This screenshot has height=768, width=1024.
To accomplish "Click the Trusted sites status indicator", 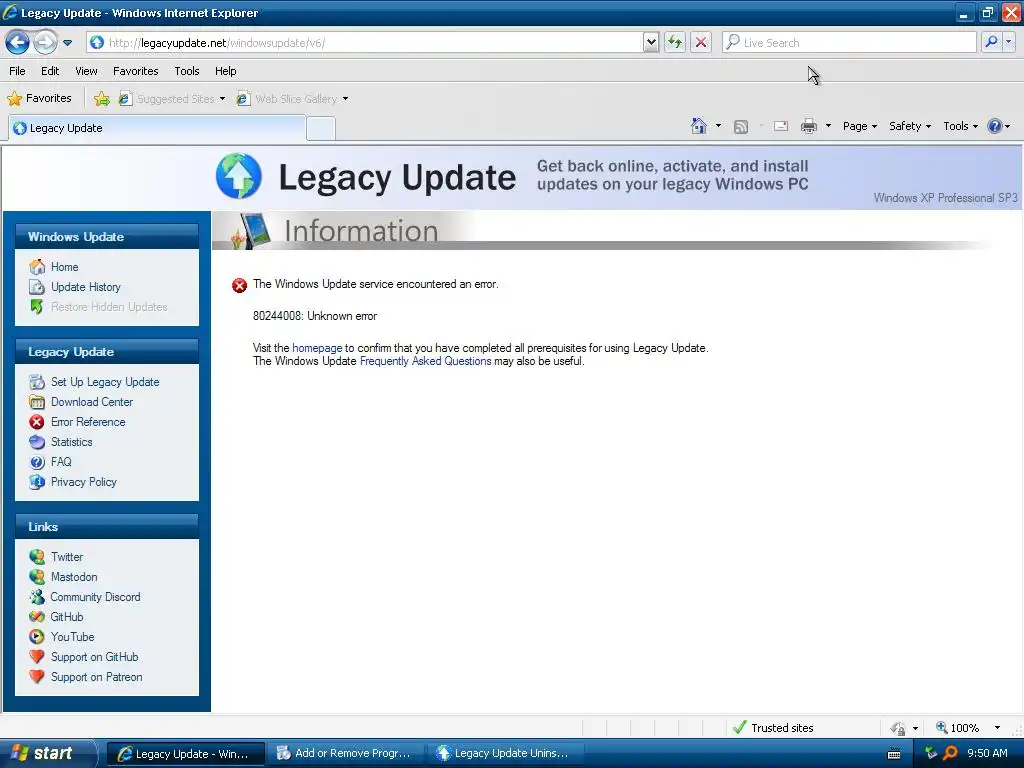I will coord(773,728).
